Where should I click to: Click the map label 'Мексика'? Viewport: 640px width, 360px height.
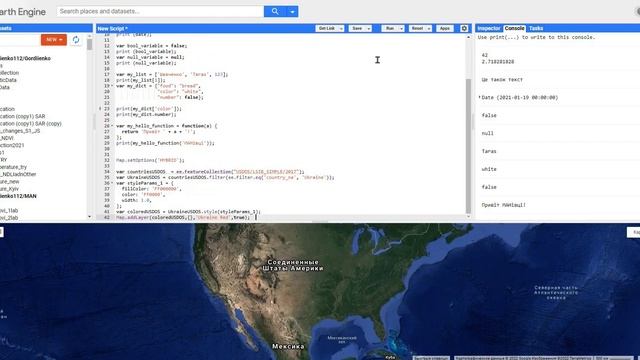click(288, 346)
